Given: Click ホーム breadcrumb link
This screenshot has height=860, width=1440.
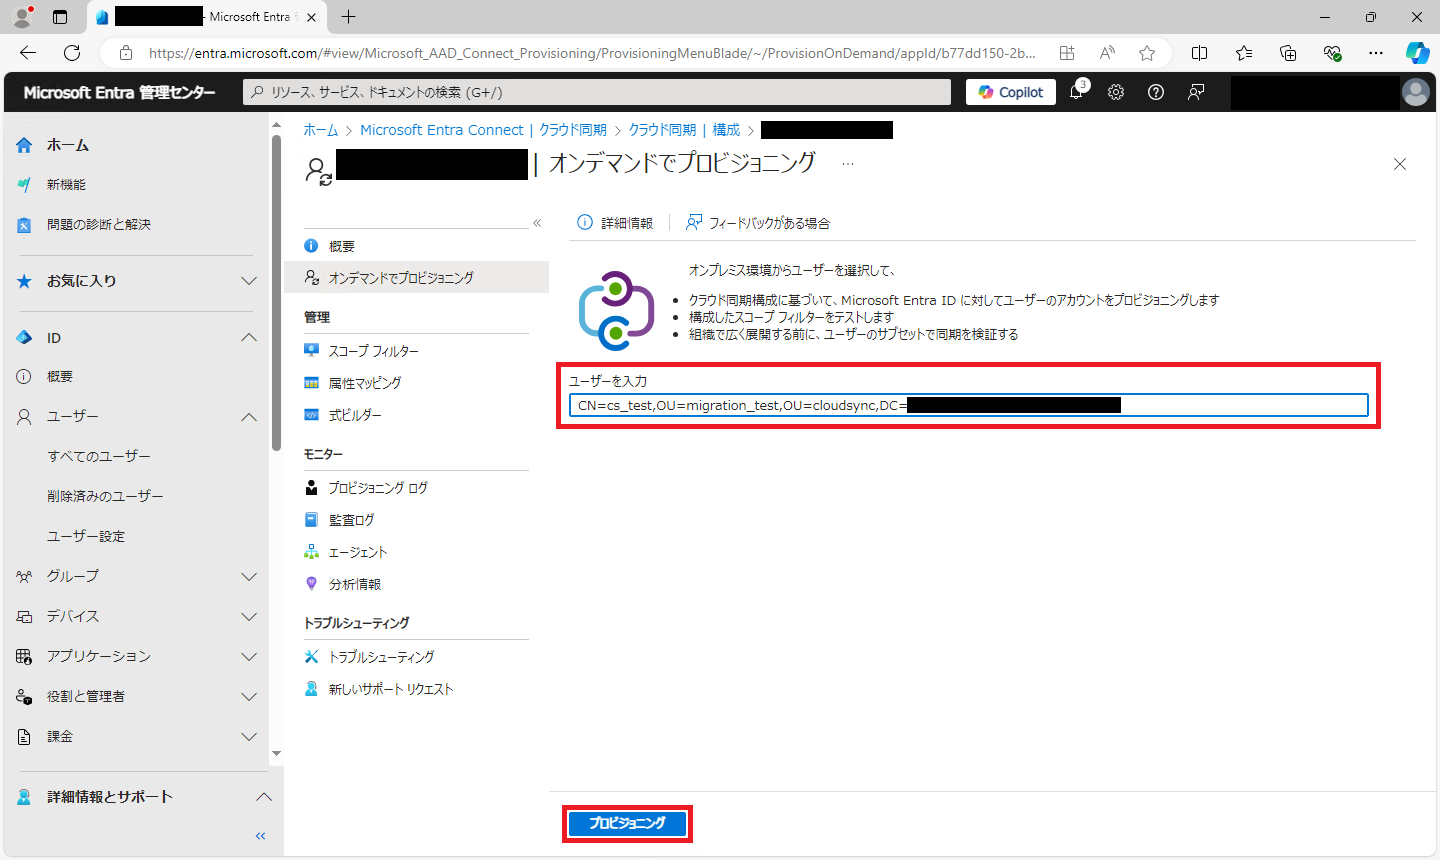Looking at the screenshot, I should (x=321, y=130).
